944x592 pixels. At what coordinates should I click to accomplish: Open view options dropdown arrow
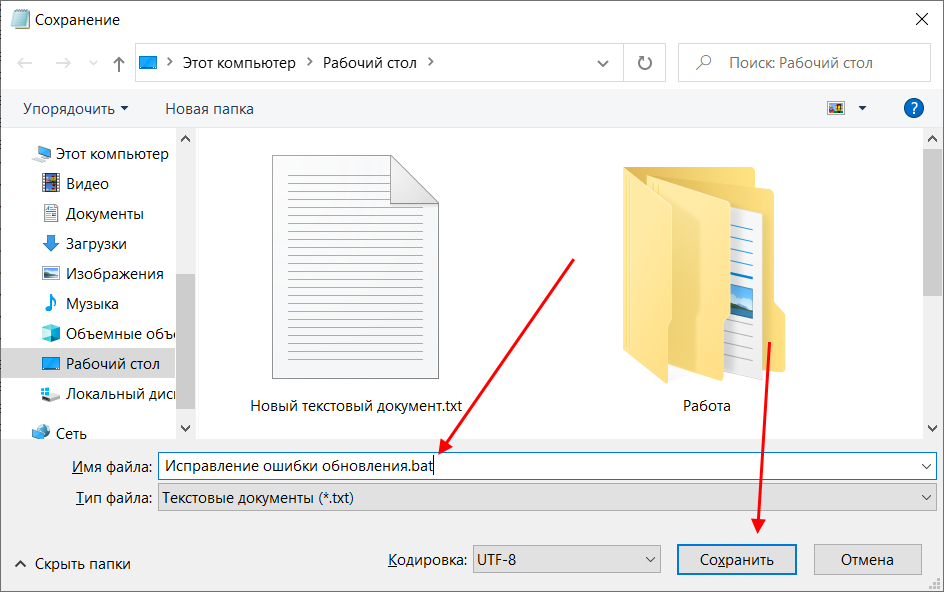862,108
